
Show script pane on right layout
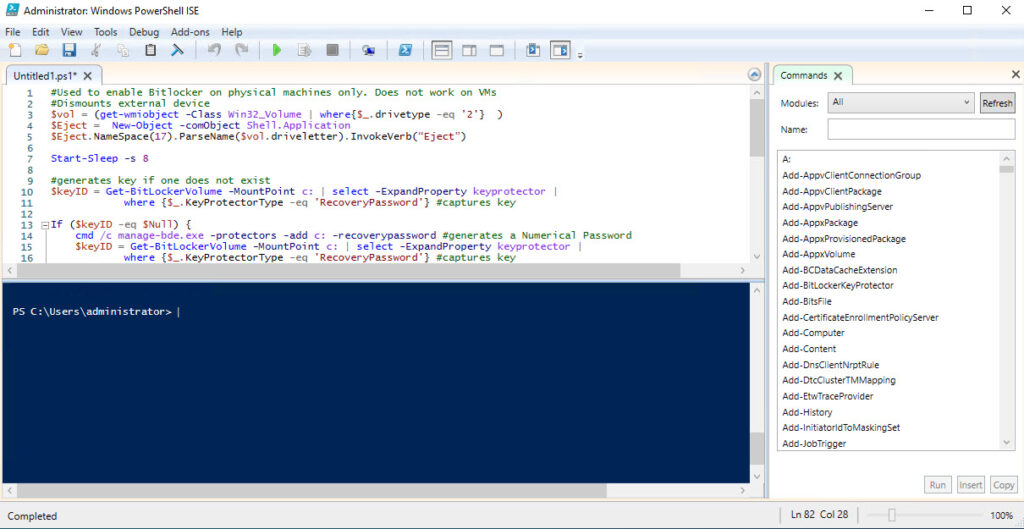click(x=469, y=50)
